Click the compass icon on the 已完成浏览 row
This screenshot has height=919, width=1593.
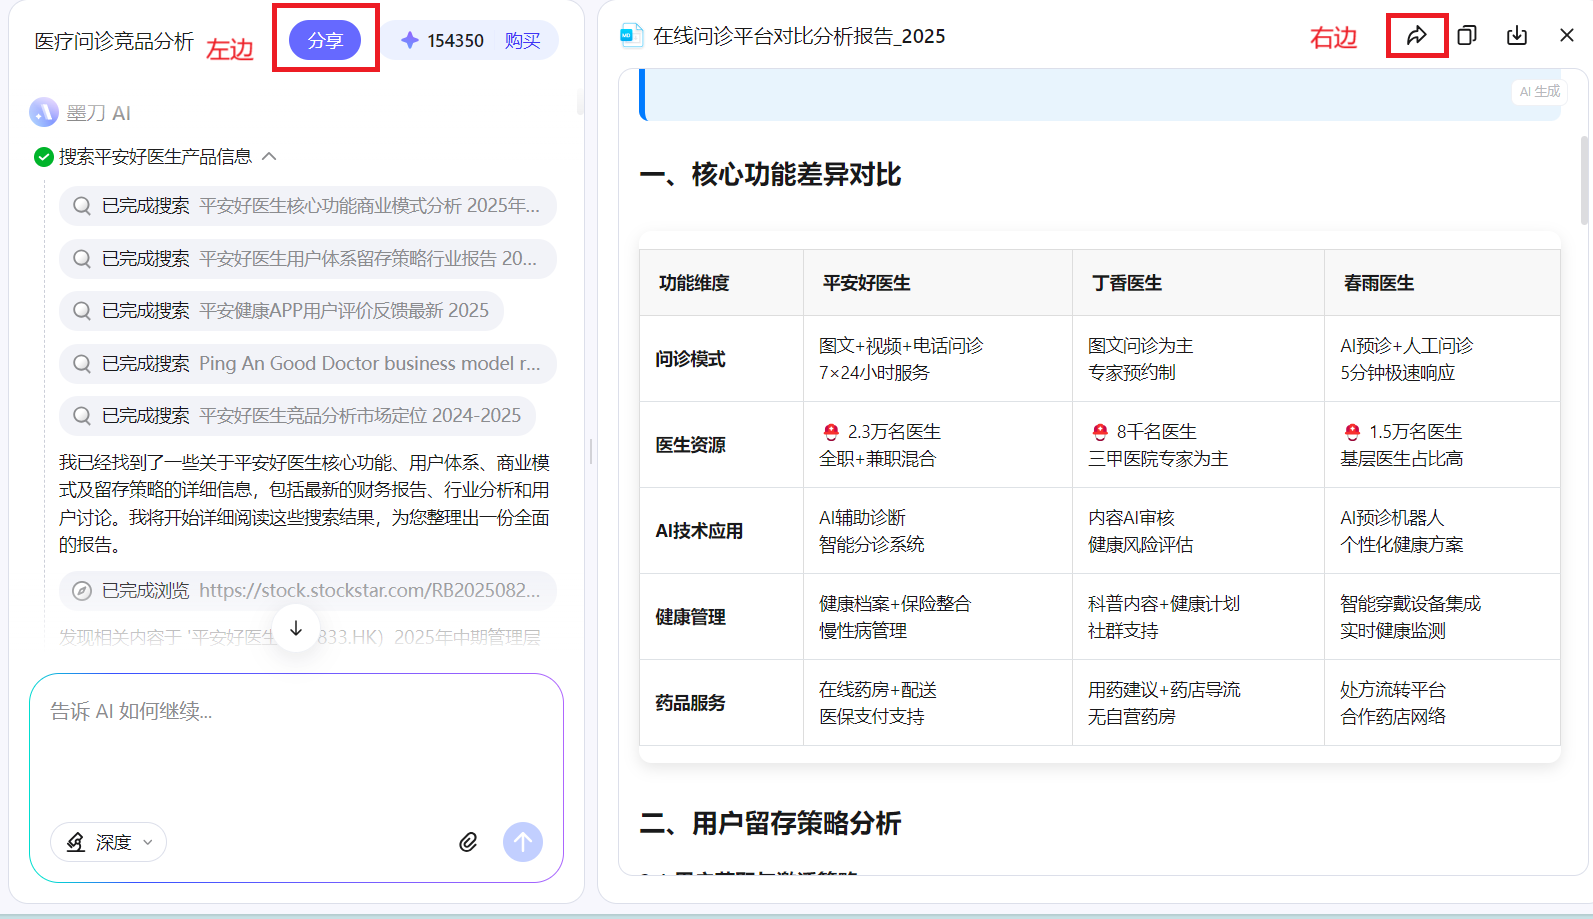(82, 591)
